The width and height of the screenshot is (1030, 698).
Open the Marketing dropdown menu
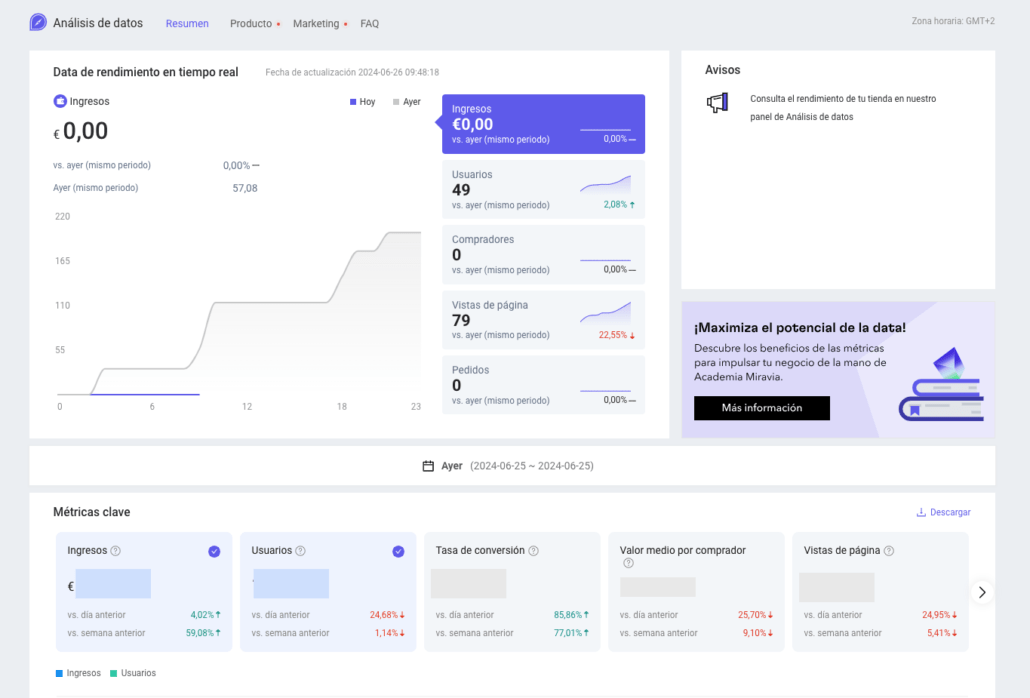click(x=316, y=23)
